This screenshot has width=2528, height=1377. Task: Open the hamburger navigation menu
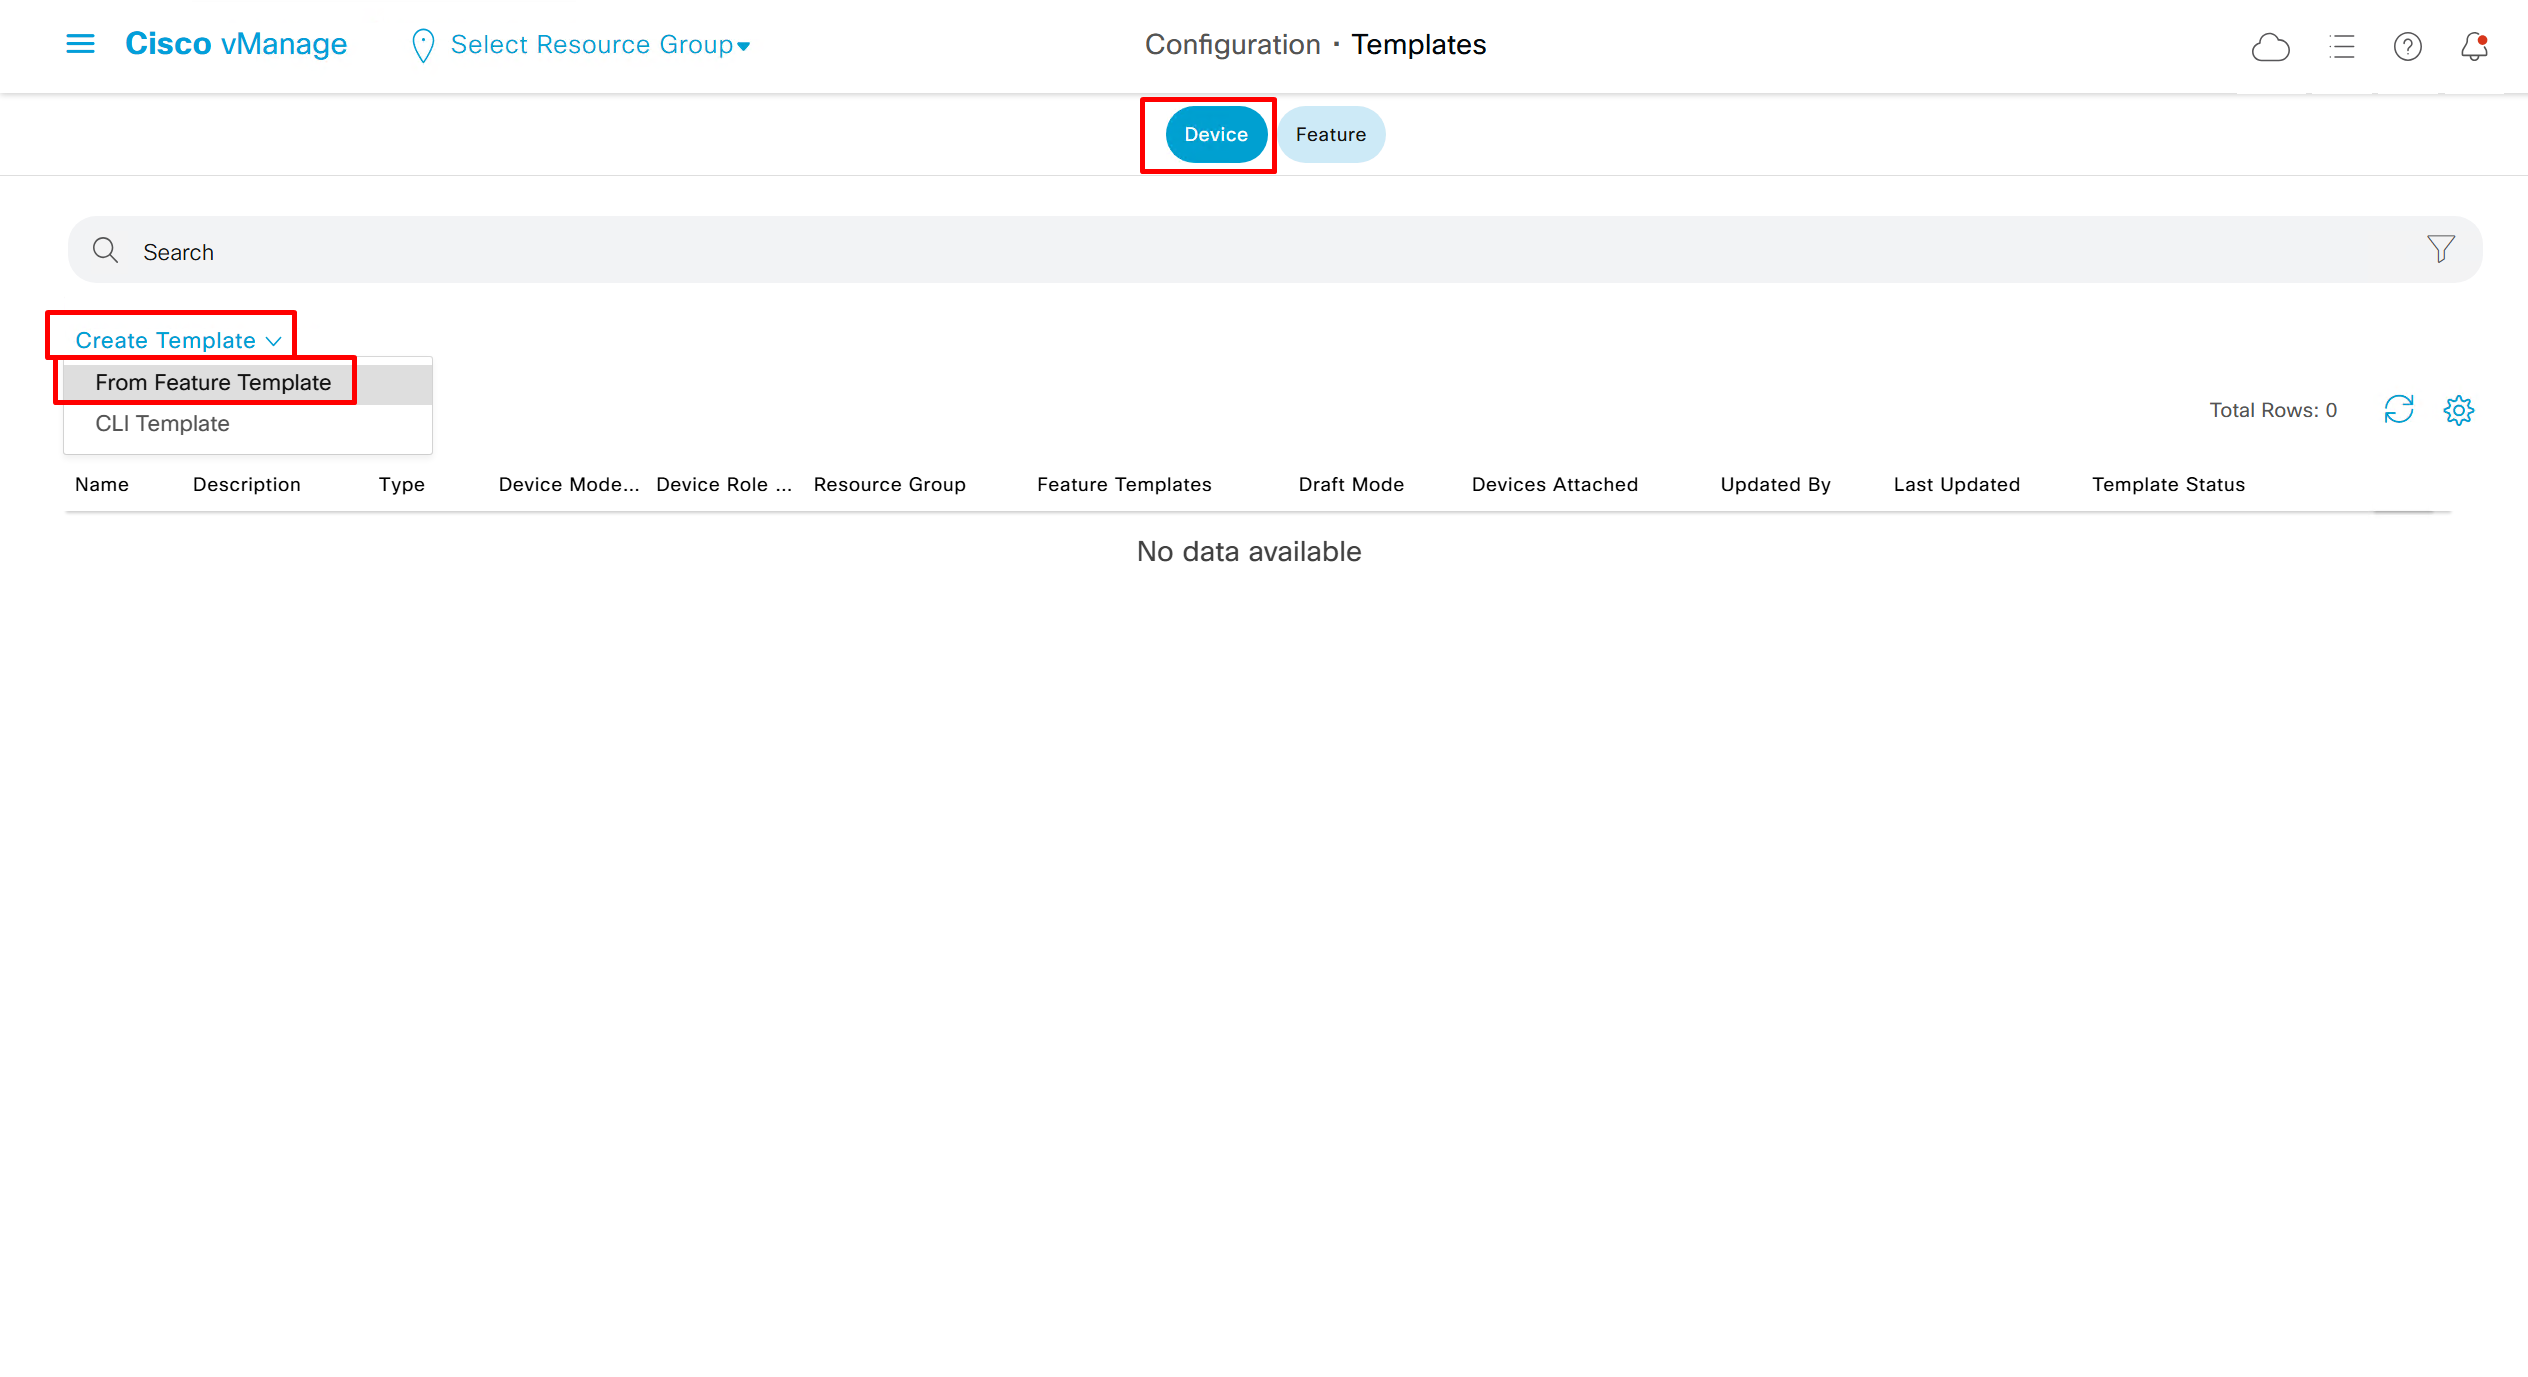(80, 44)
